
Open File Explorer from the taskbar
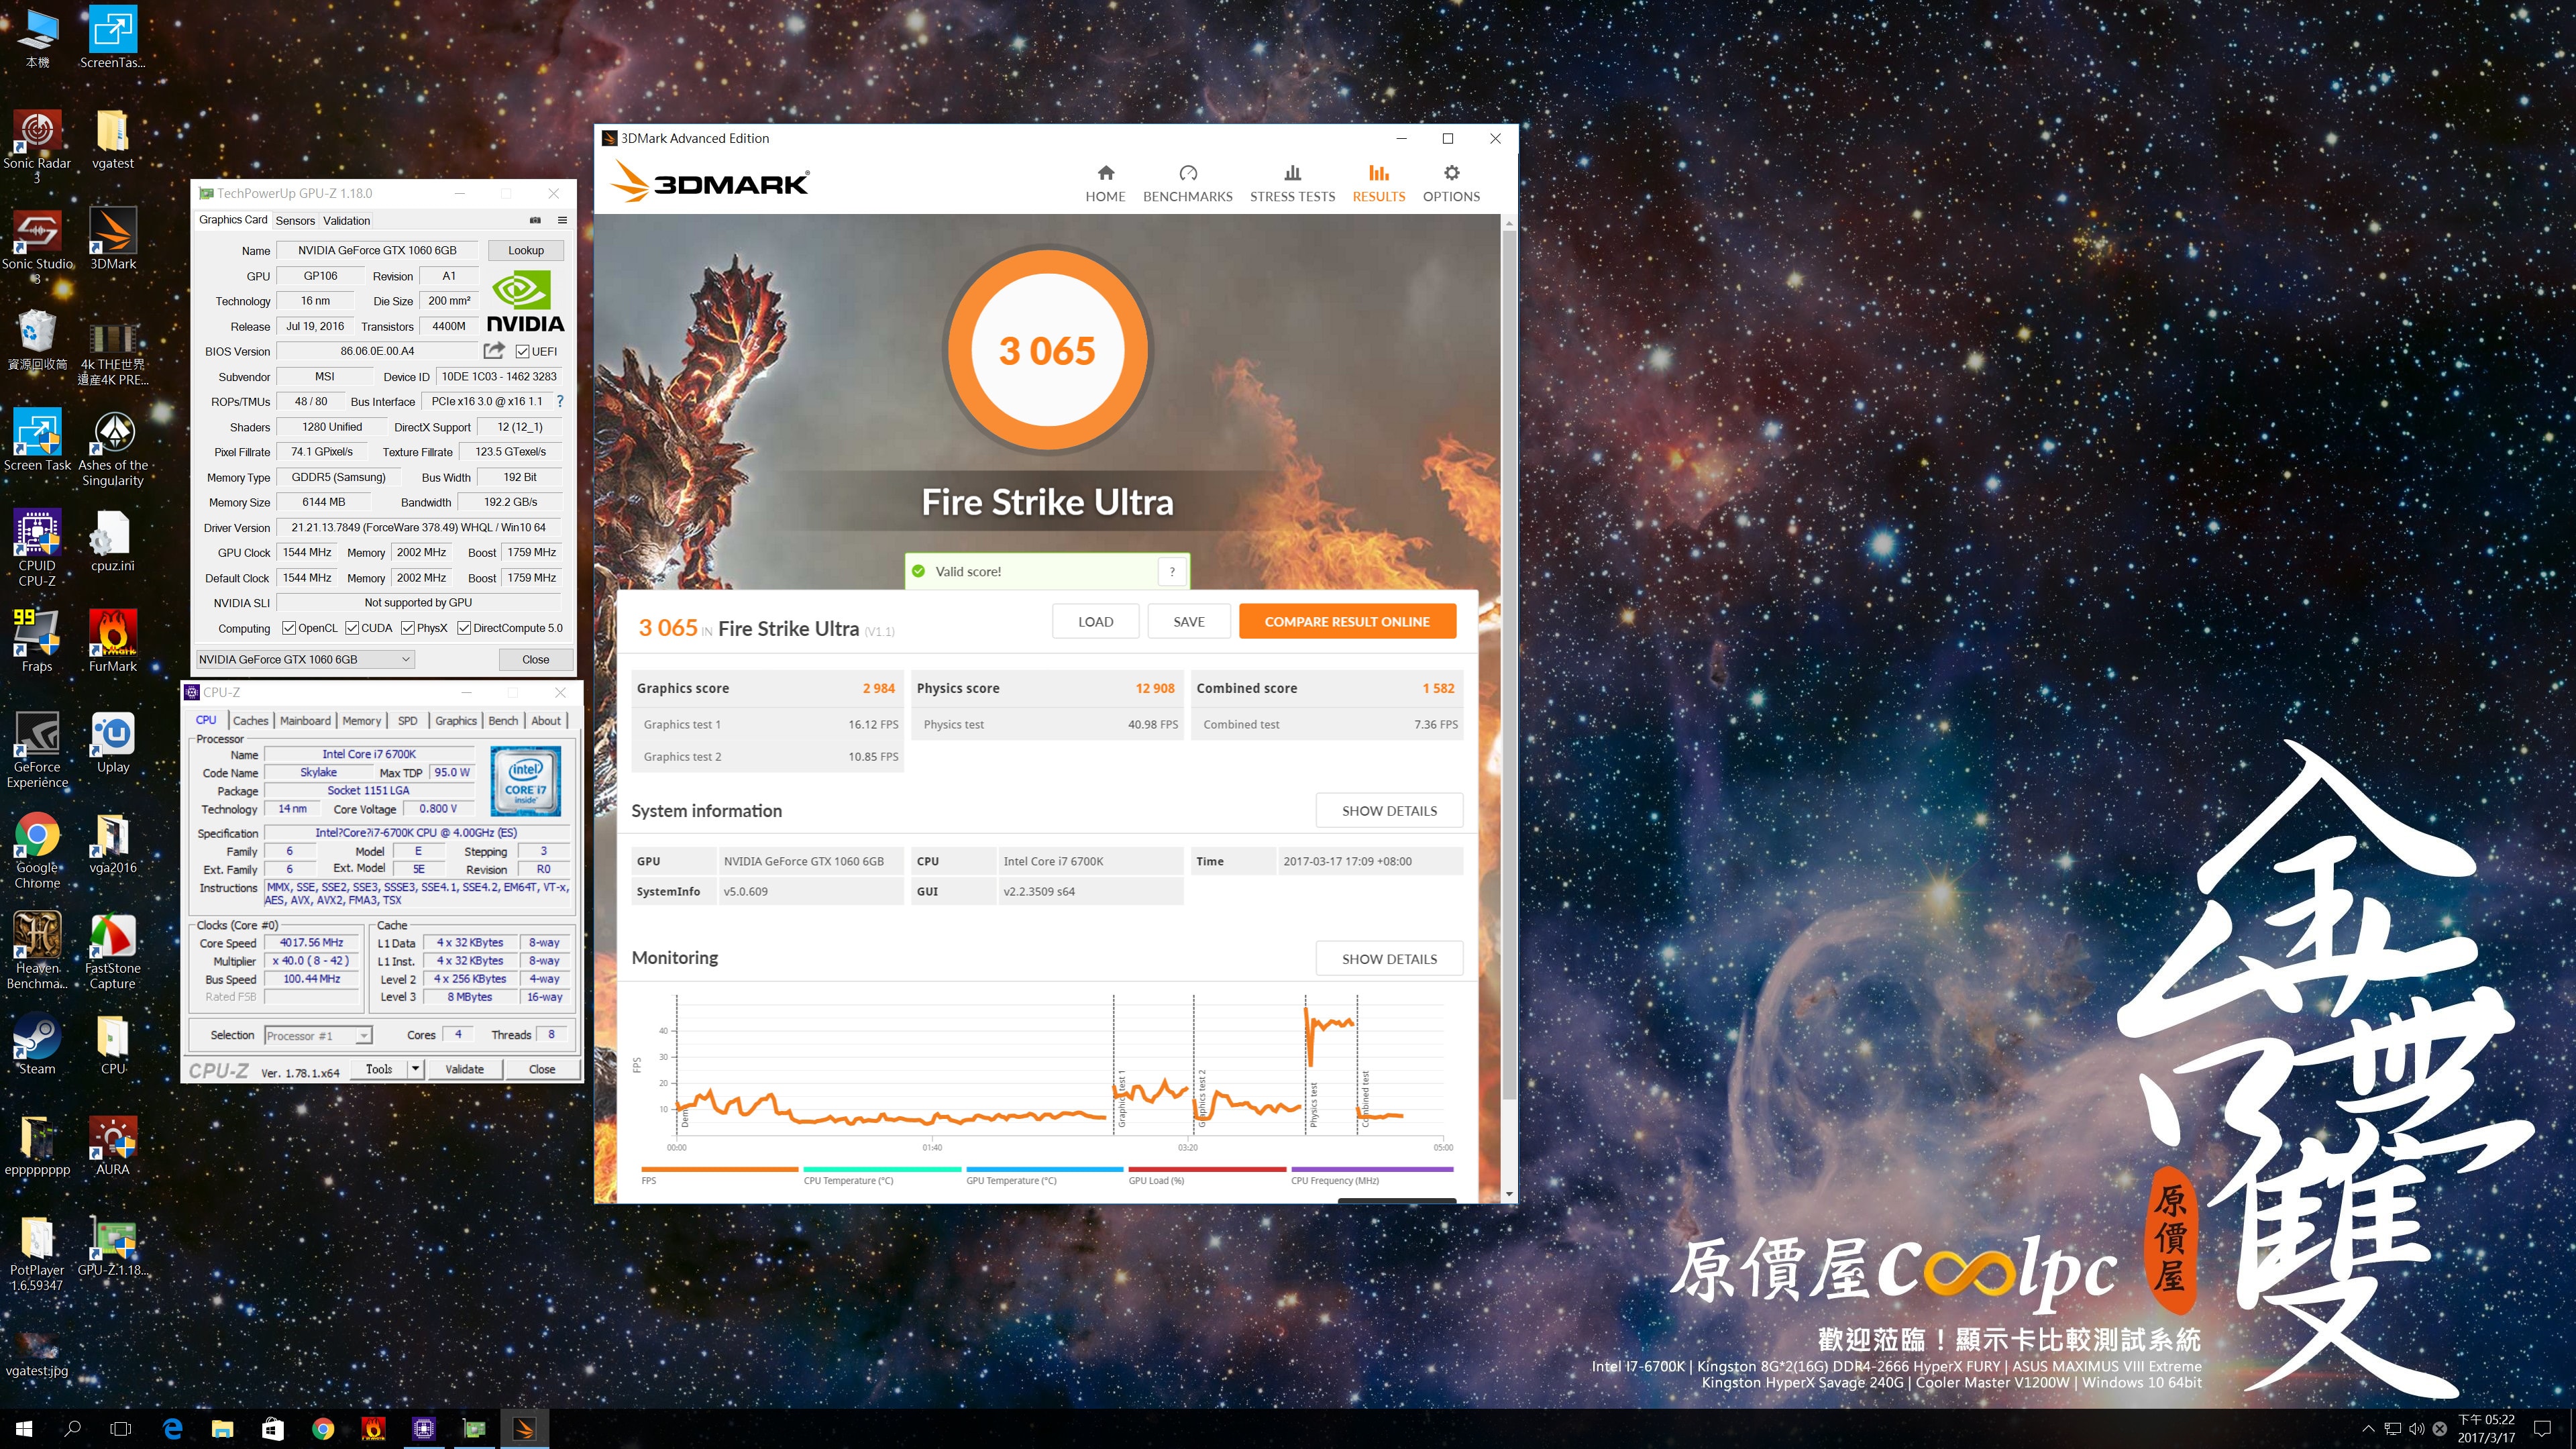pyautogui.click(x=222, y=1429)
